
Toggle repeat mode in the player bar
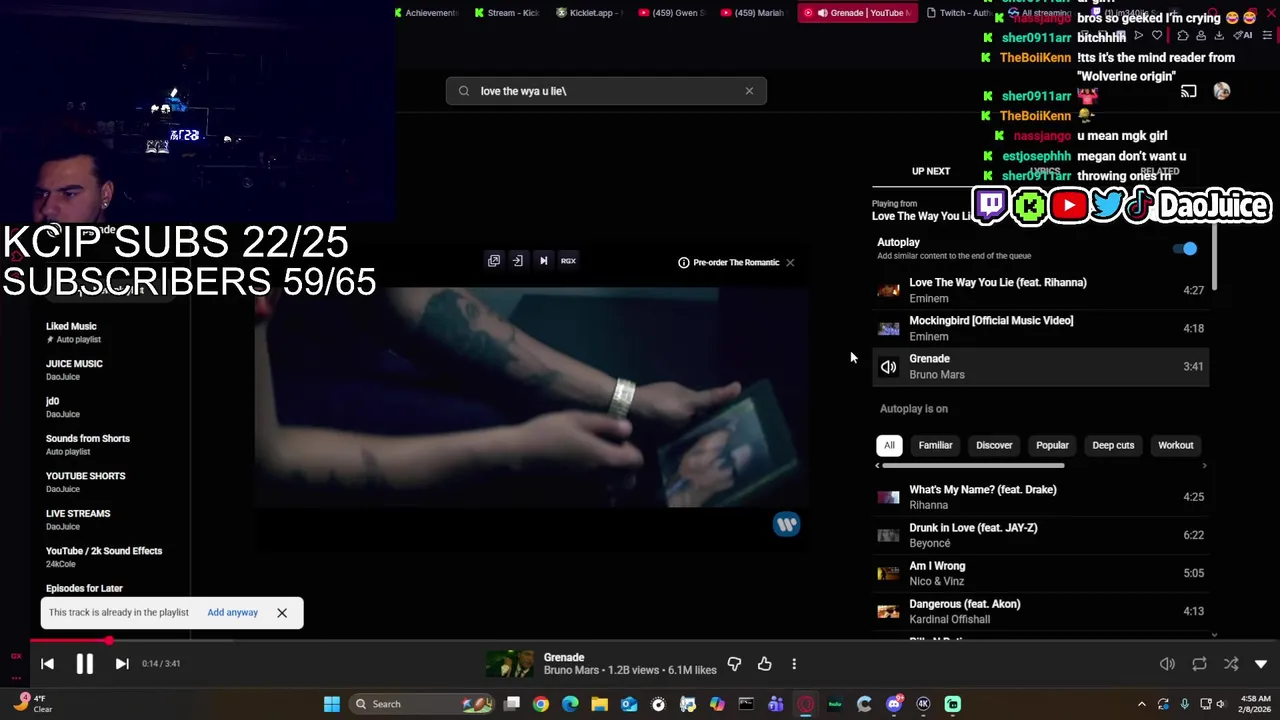pos(1199,664)
